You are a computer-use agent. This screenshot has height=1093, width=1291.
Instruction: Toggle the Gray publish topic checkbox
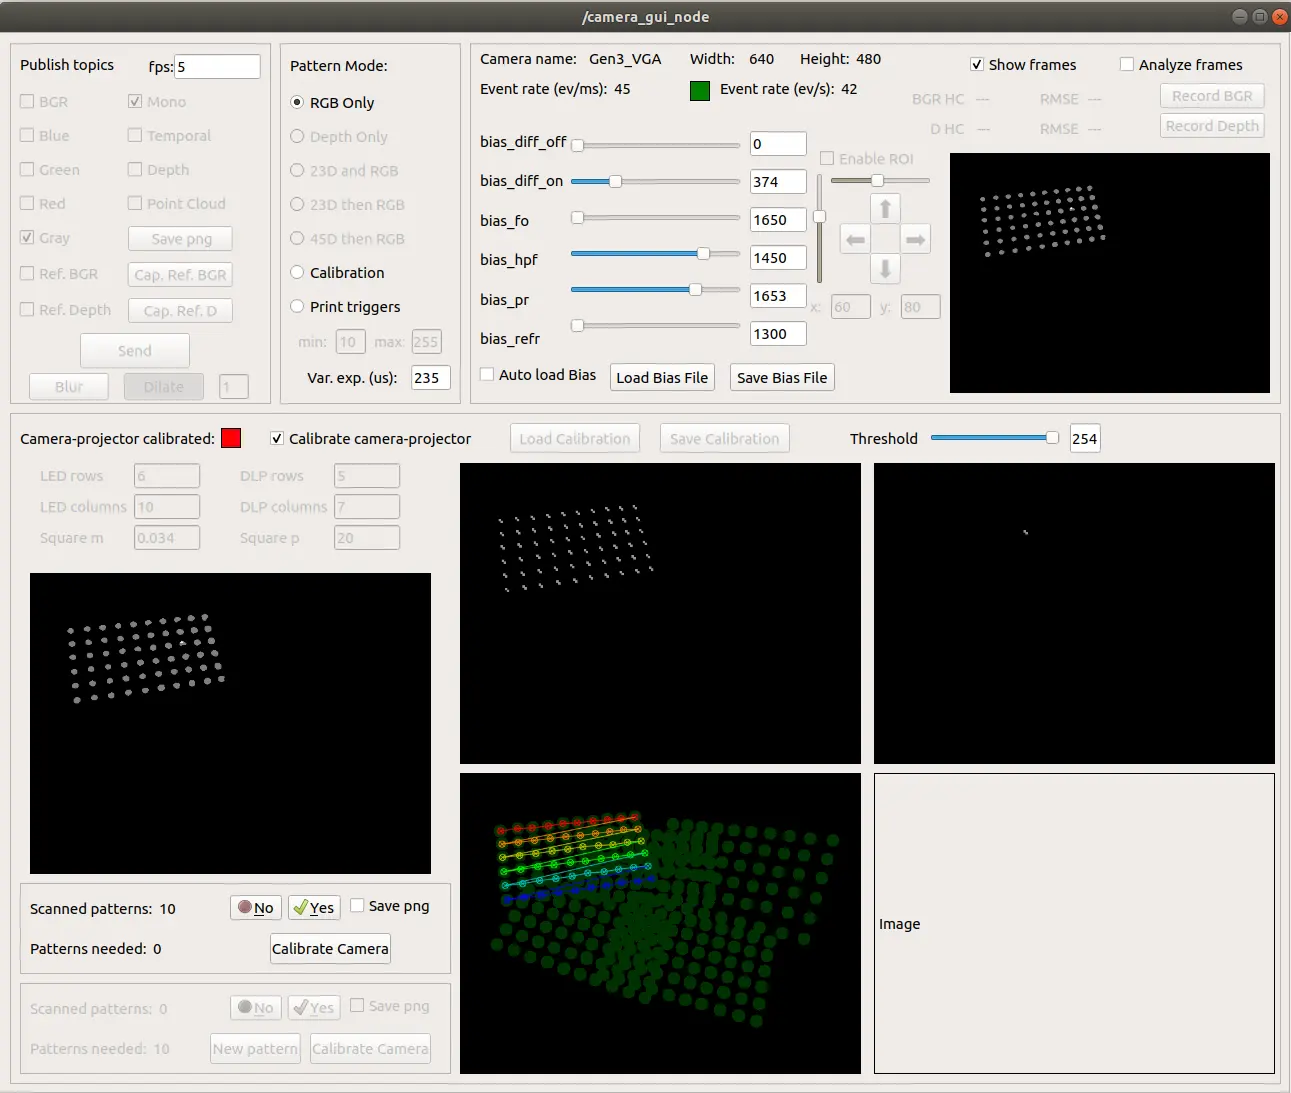27,237
